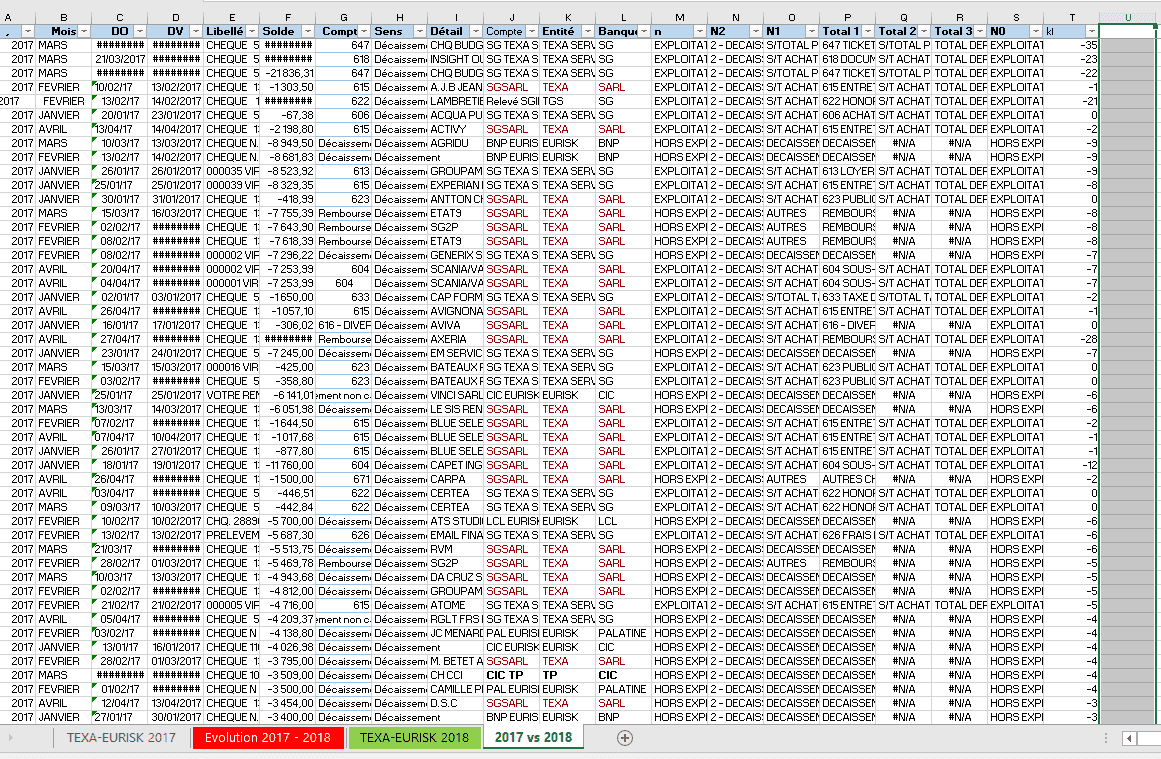Image resolution: width=1161 pixels, height=759 pixels.
Task: Click the cell containing AXERIA
Action: [455, 339]
